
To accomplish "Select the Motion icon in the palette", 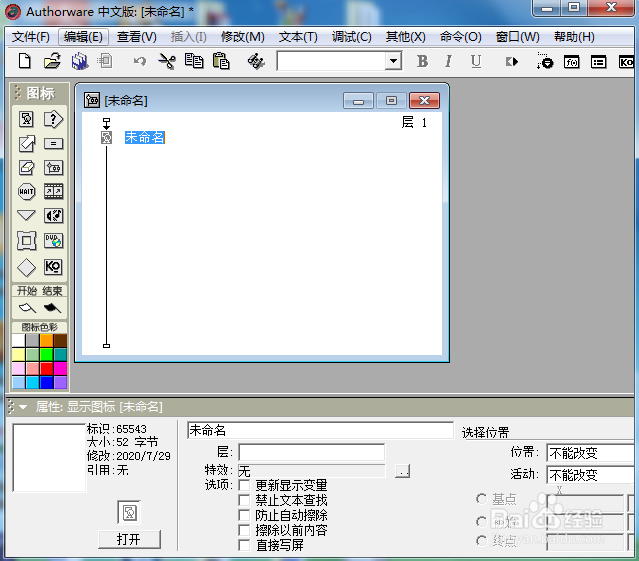I will 27,143.
